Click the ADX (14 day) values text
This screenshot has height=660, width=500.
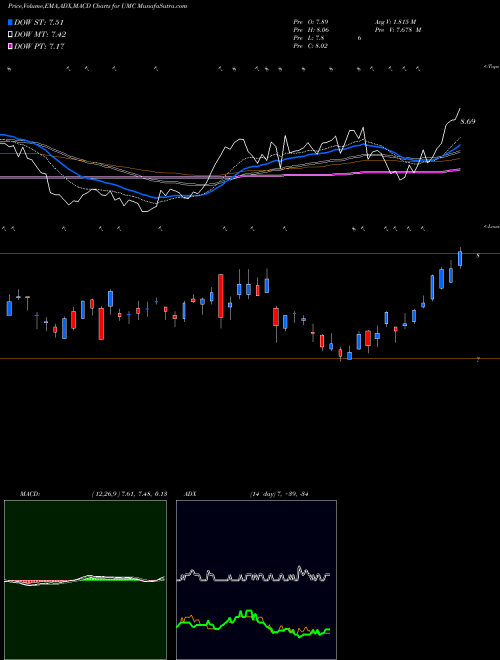pyautogui.click(x=279, y=494)
